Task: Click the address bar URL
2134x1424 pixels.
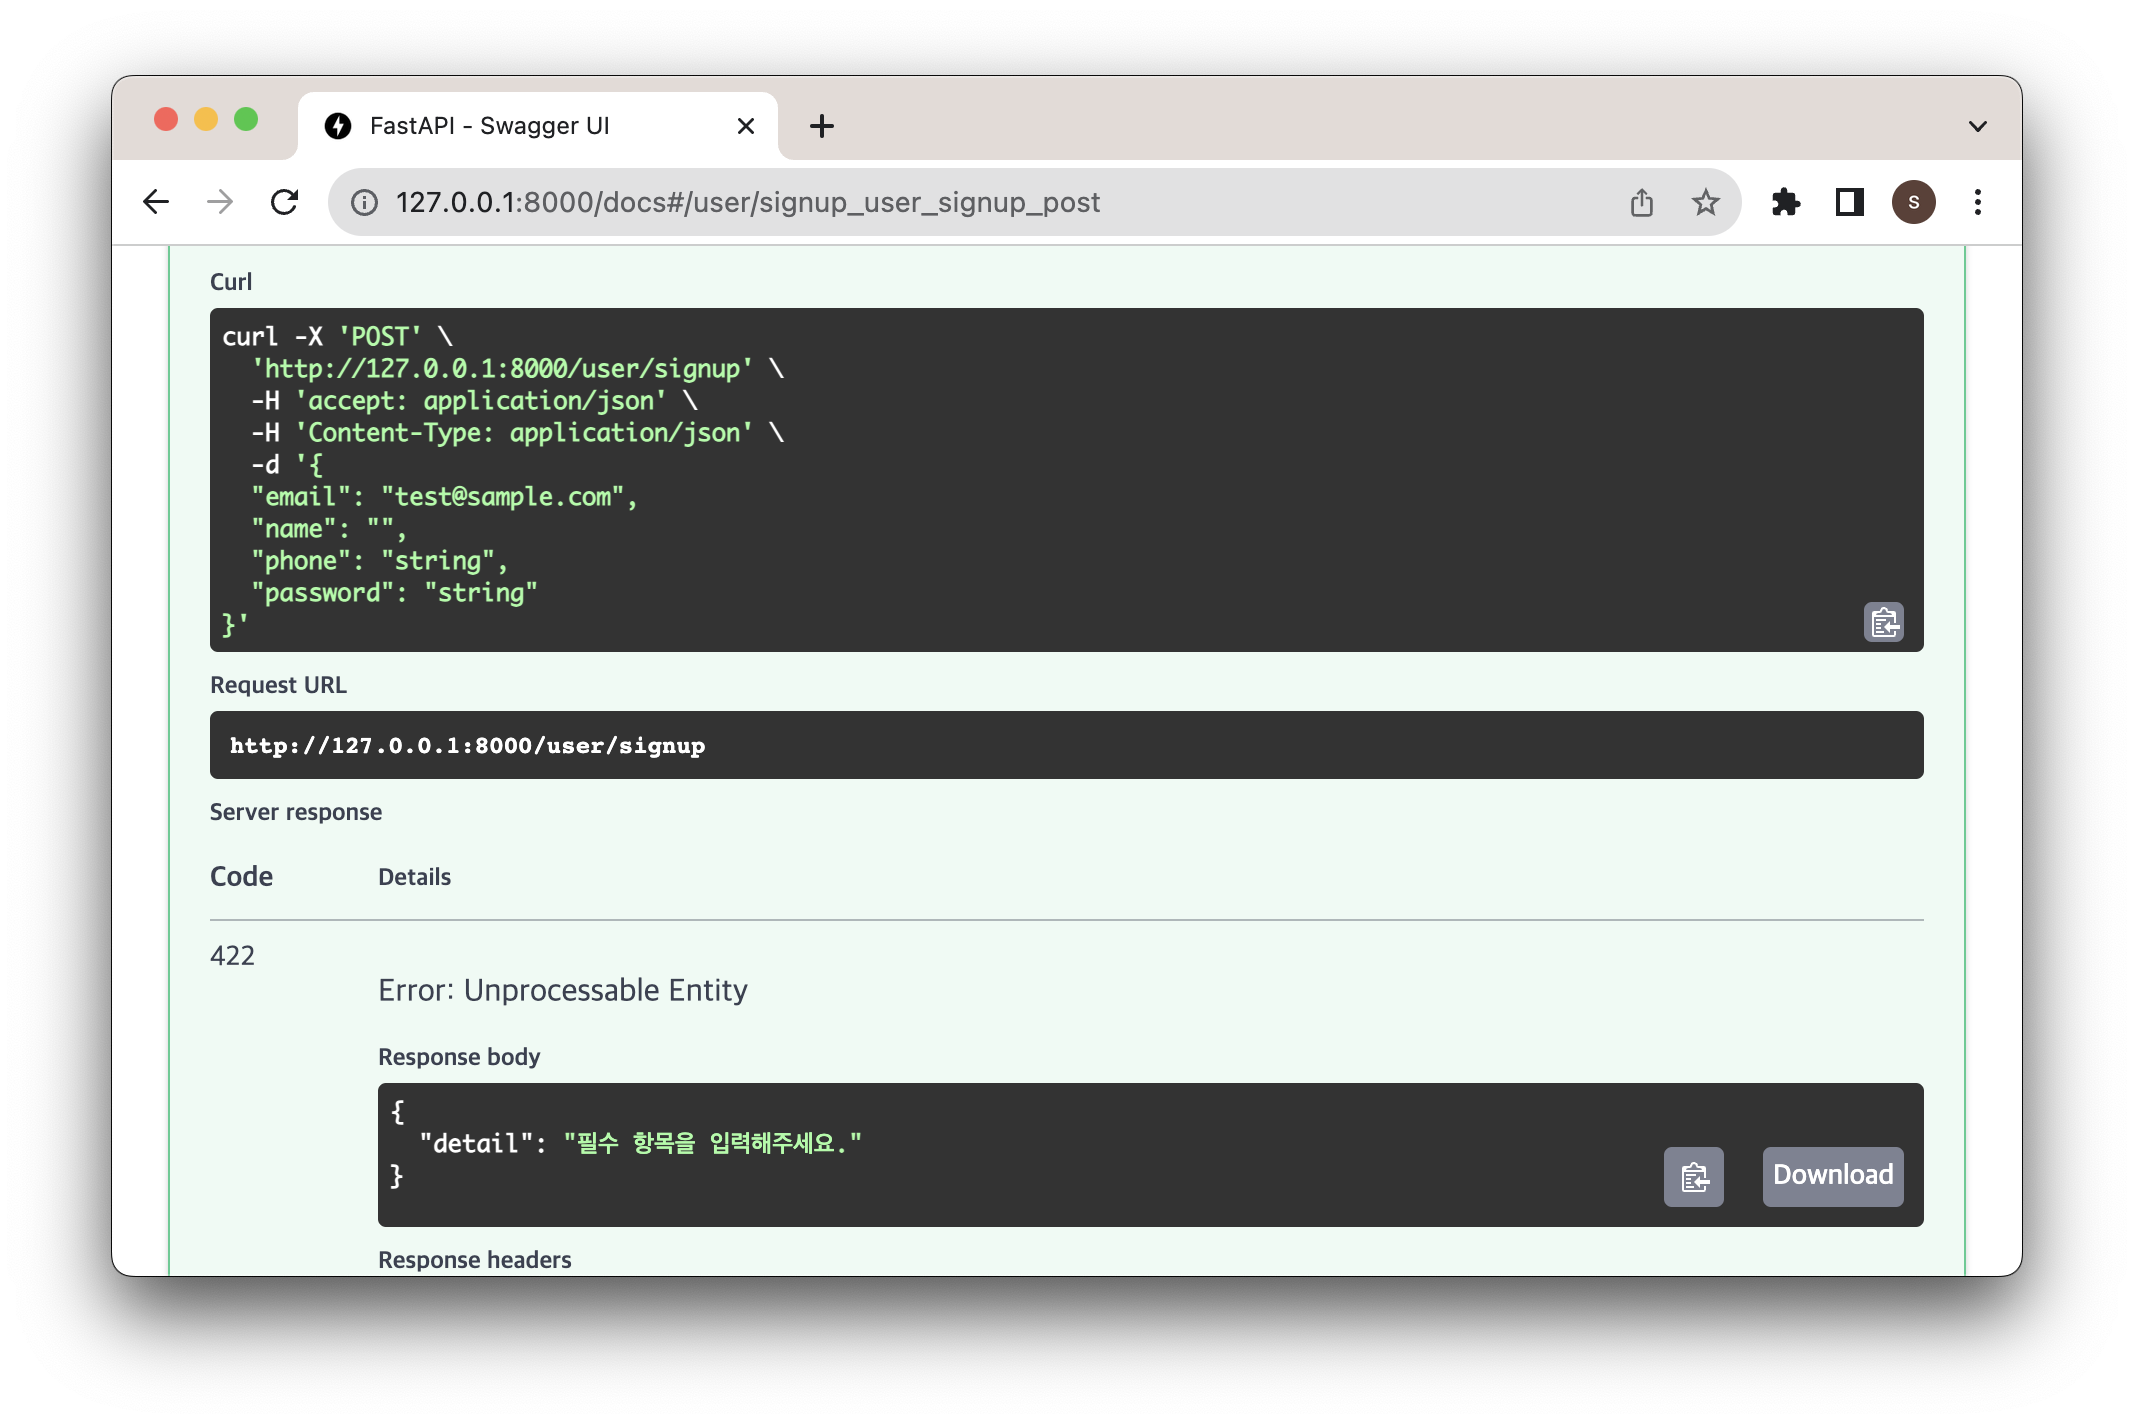Action: (747, 203)
